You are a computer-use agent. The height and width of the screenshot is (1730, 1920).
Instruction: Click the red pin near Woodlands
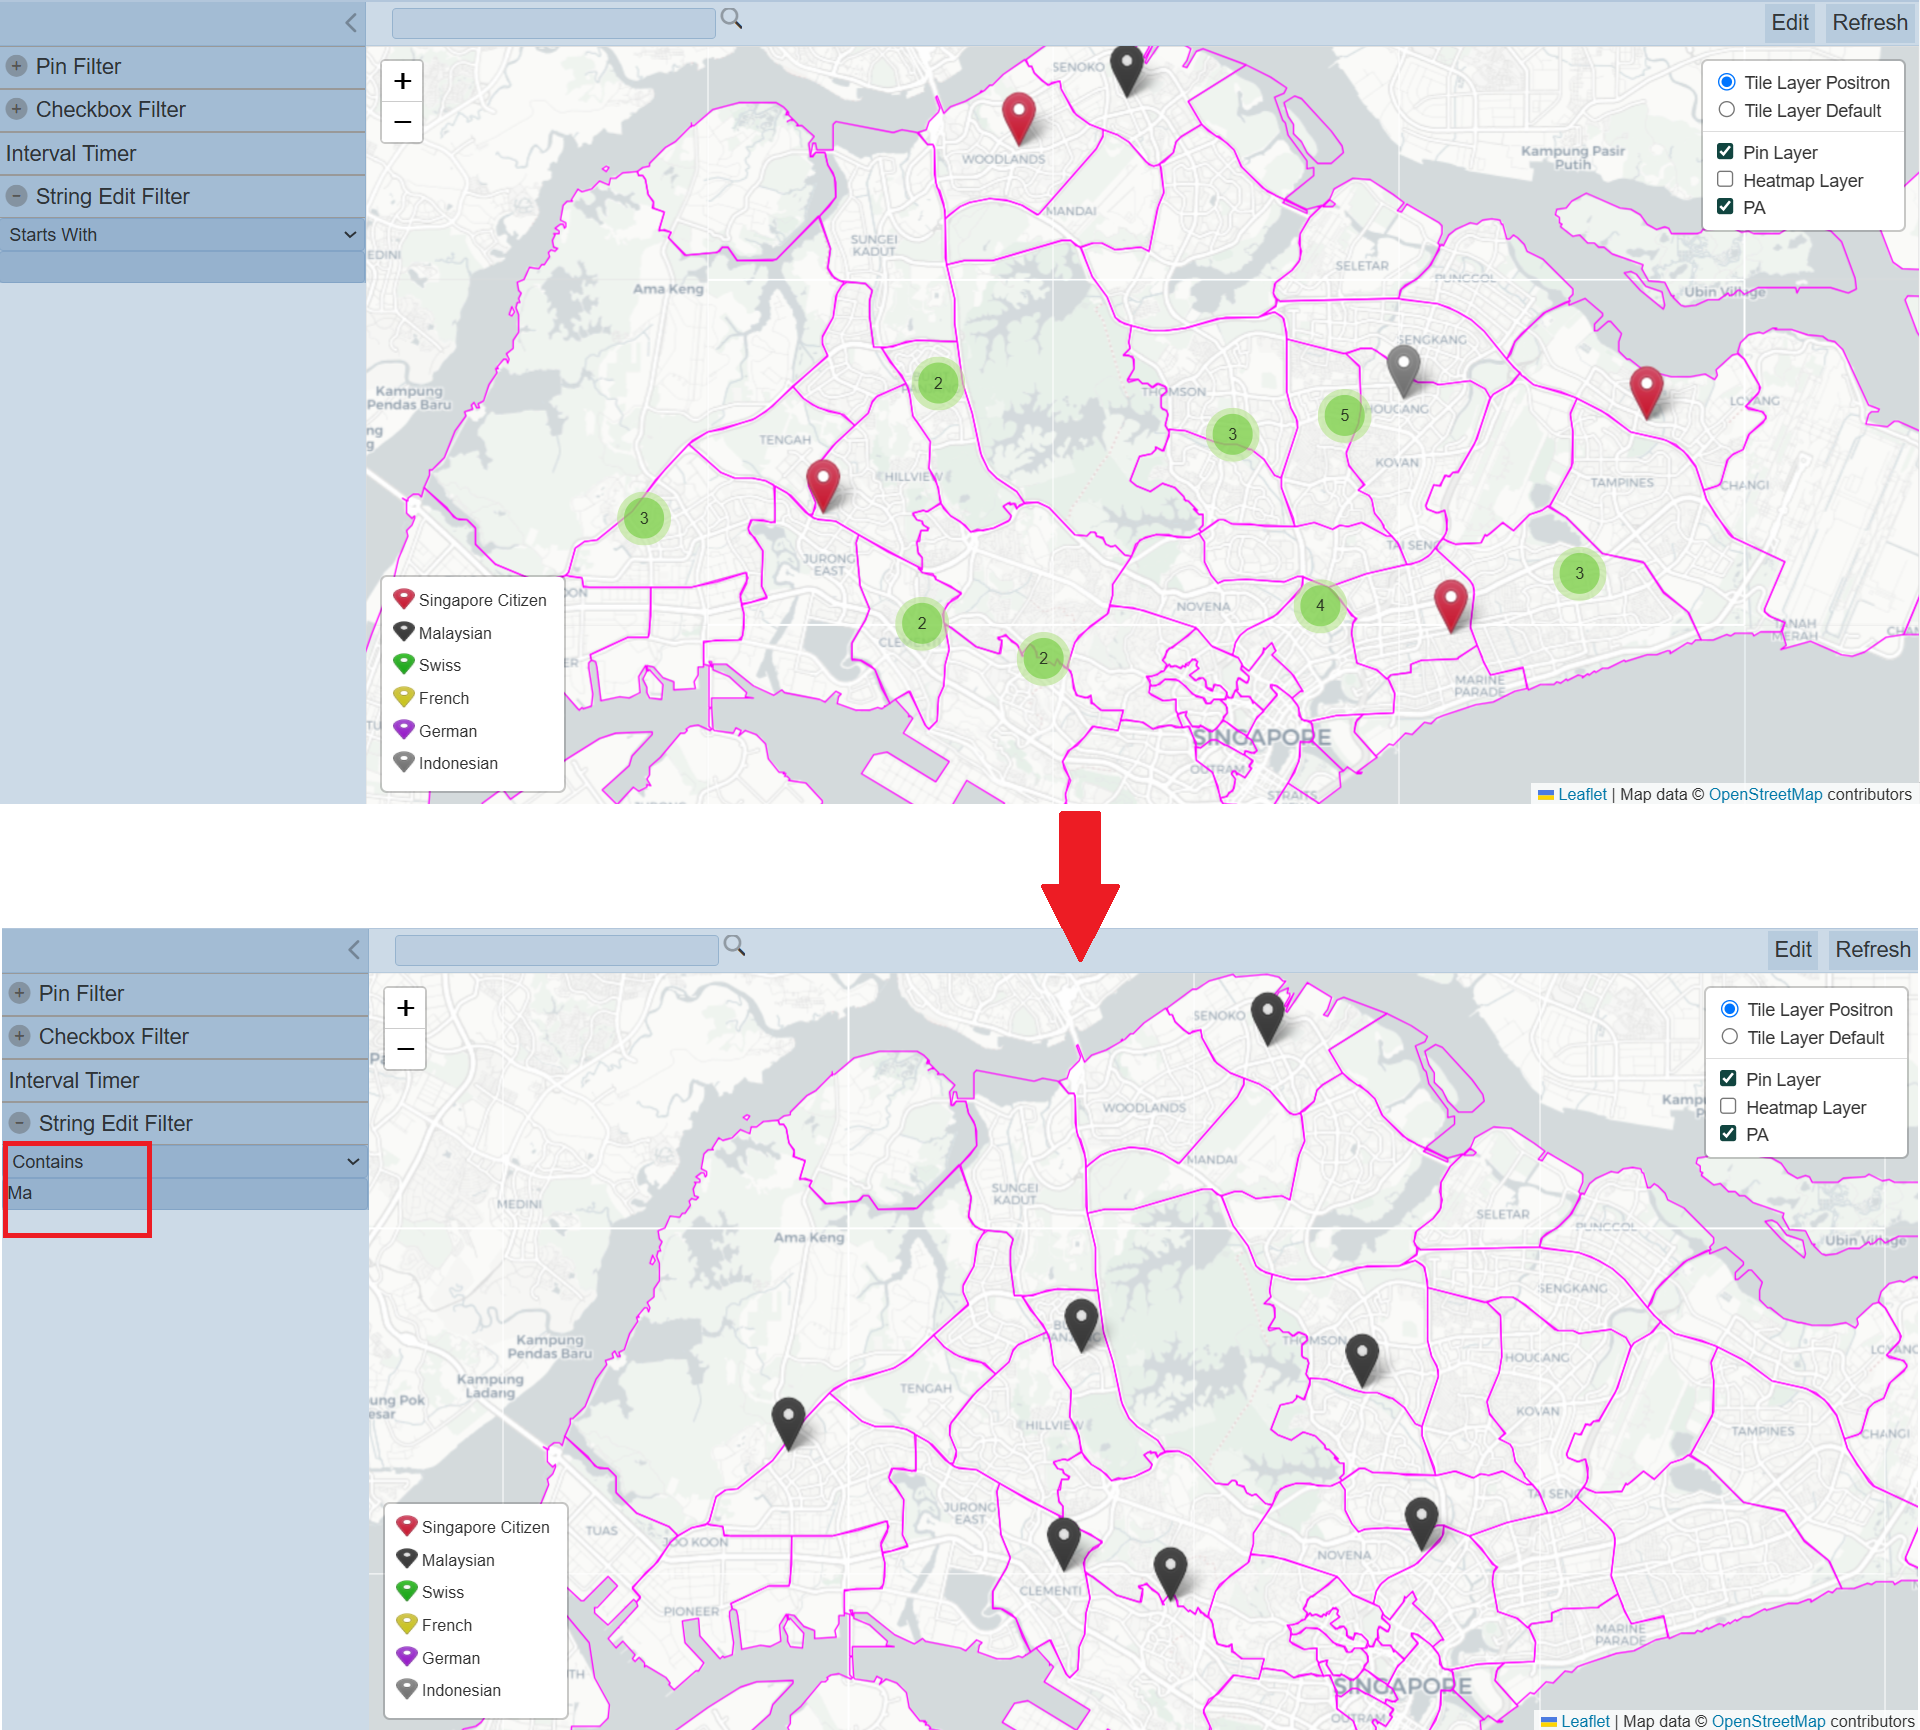[1018, 115]
